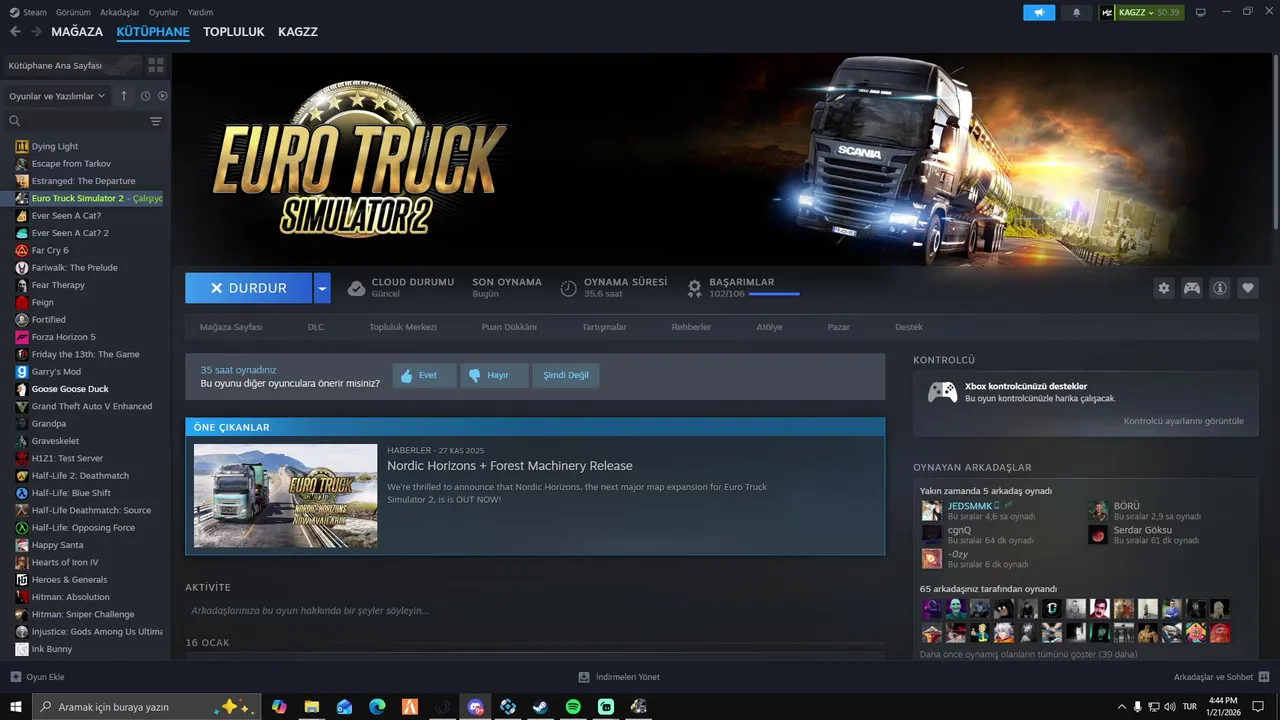The width and height of the screenshot is (1280, 720).
Task: Click the achievements progress bar
Action: click(774, 294)
